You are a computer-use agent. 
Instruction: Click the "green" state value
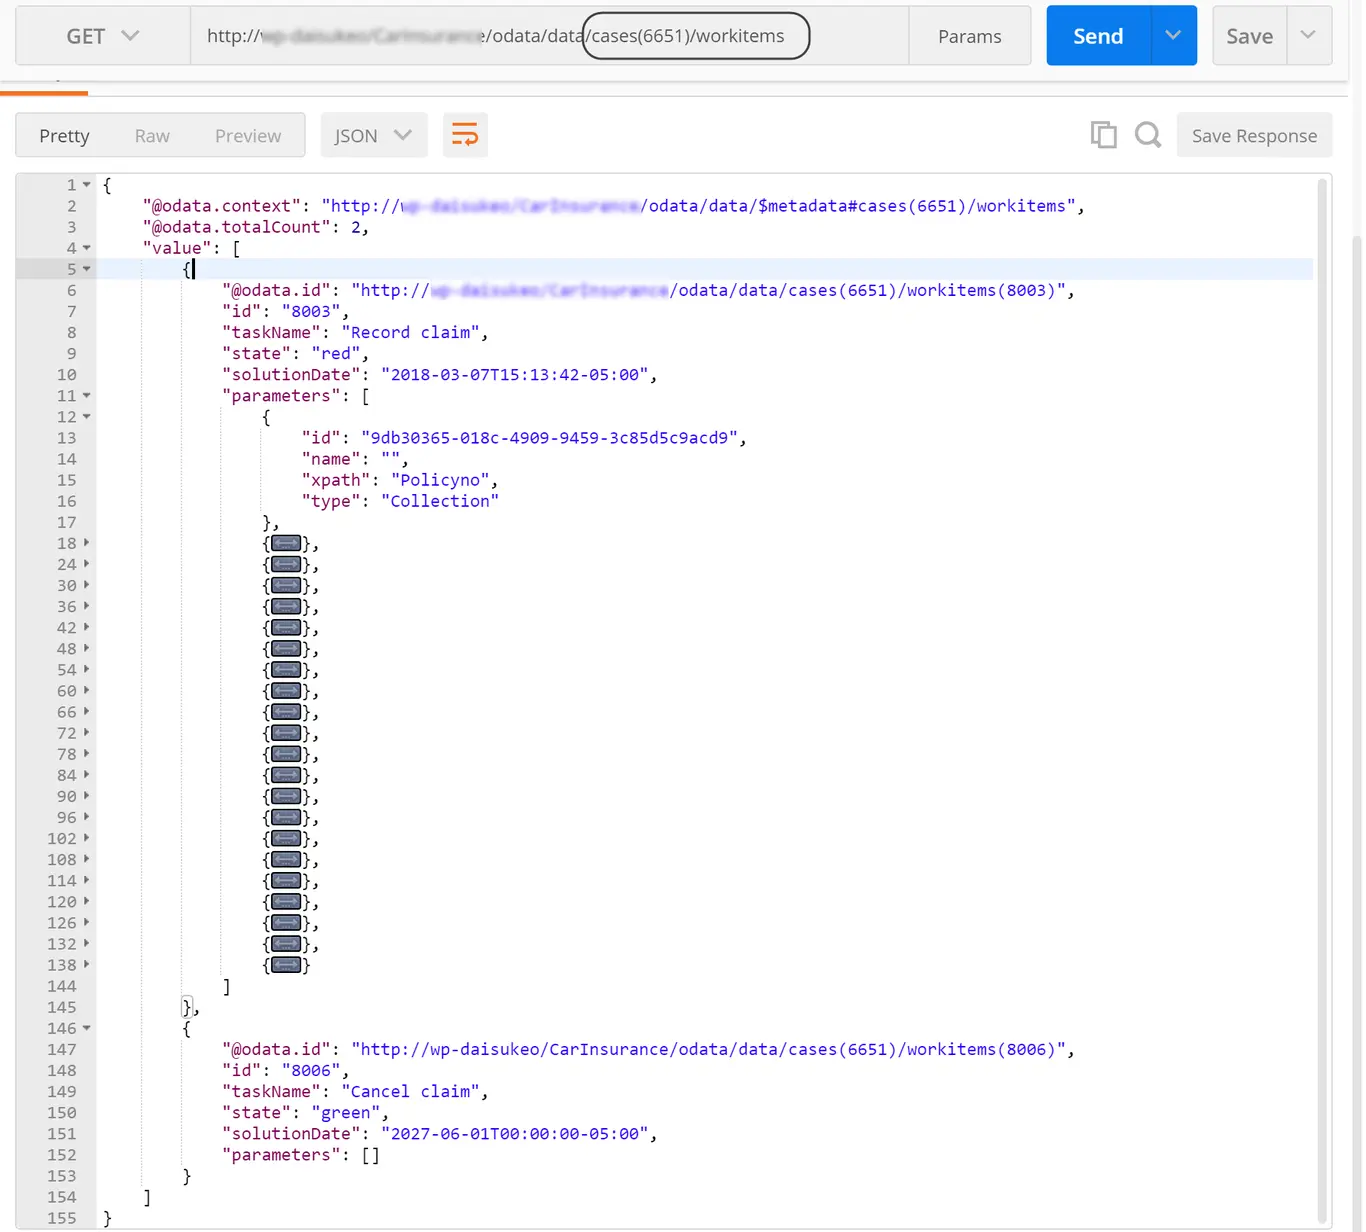click(x=345, y=1113)
